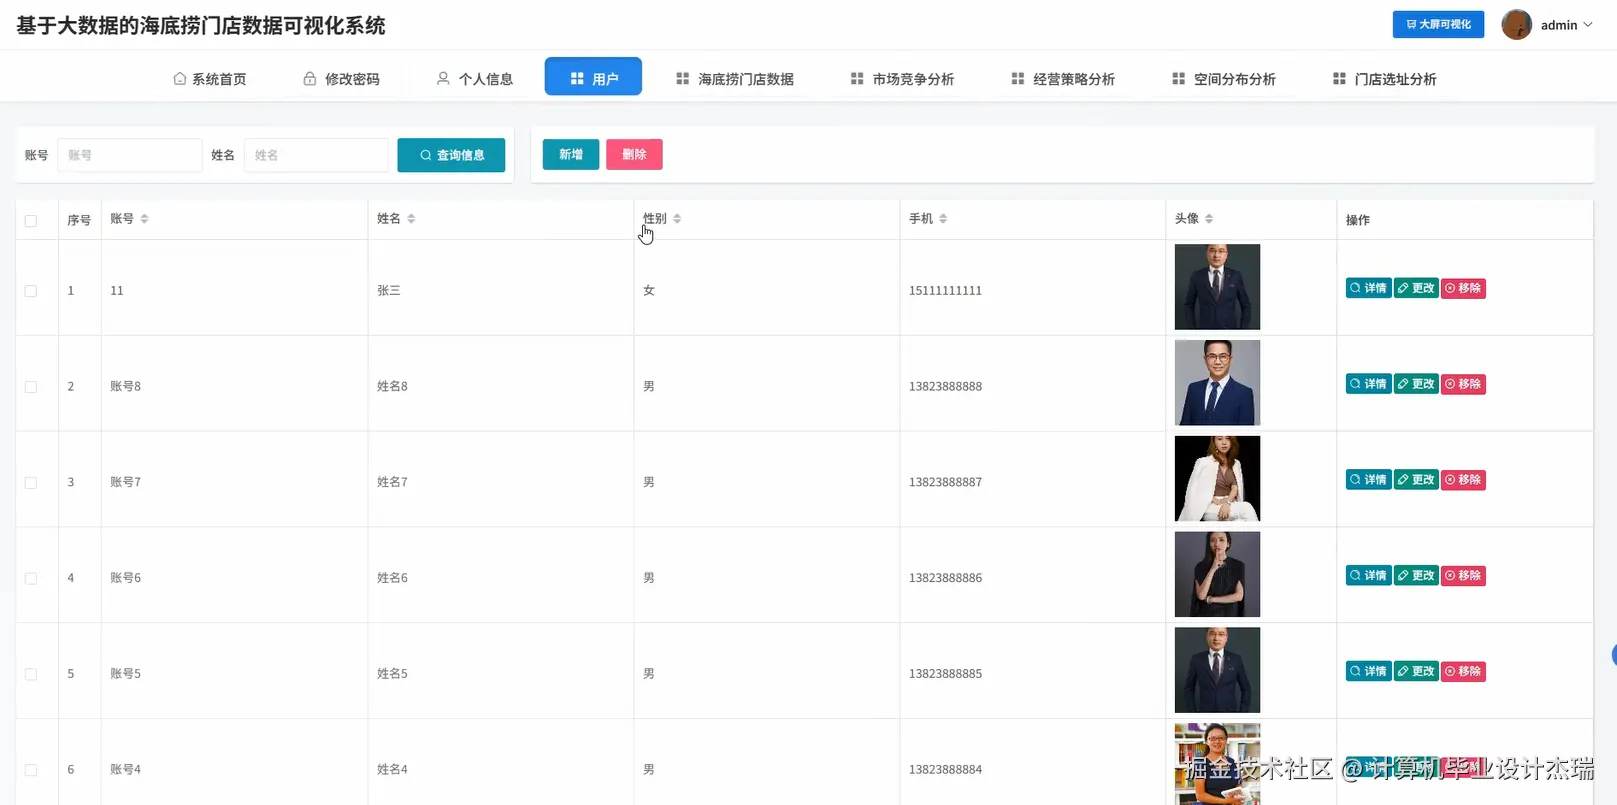
Task: Check the checkbox for 账号6 row
Action: pyautogui.click(x=31, y=579)
